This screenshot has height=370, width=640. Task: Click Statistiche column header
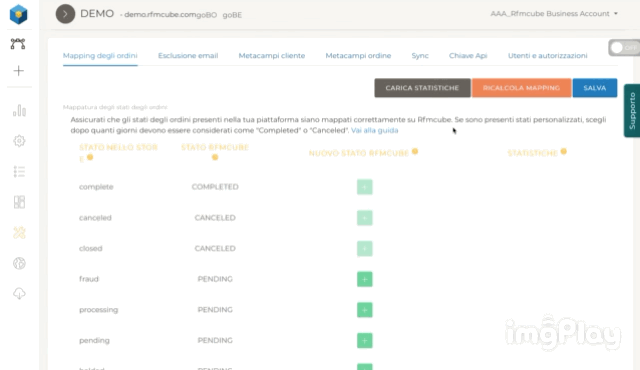click(532, 153)
